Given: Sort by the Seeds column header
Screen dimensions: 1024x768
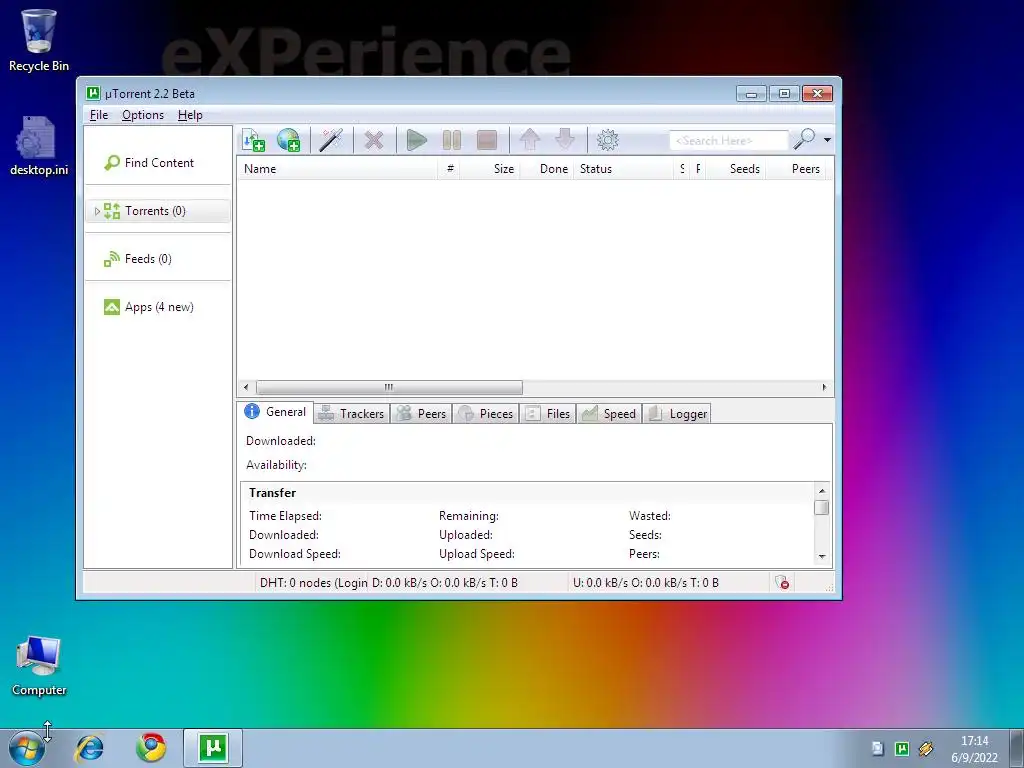Looking at the screenshot, I should [x=737, y=168].
